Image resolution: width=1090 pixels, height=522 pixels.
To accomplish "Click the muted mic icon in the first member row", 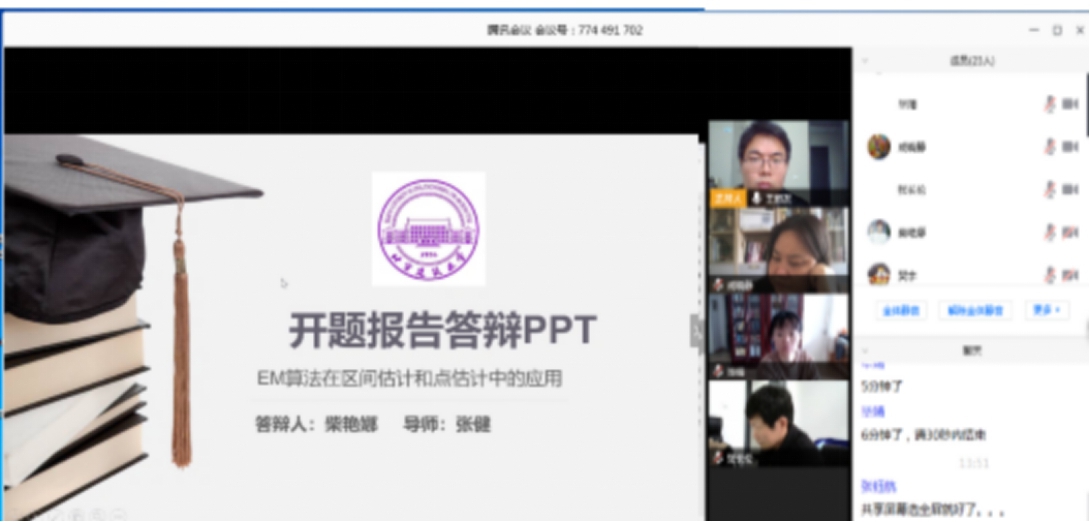I will pyautogui.click(x=1050, y=104).
